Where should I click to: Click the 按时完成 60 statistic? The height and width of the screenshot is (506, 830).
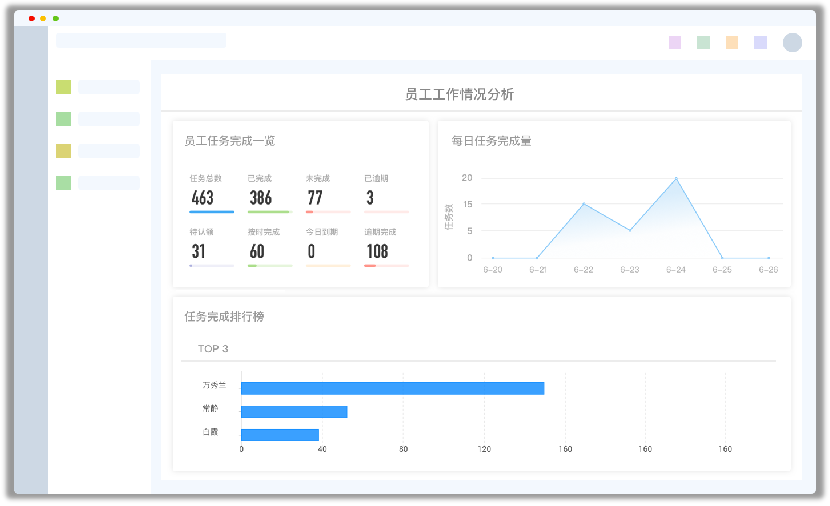coord(258,251)
